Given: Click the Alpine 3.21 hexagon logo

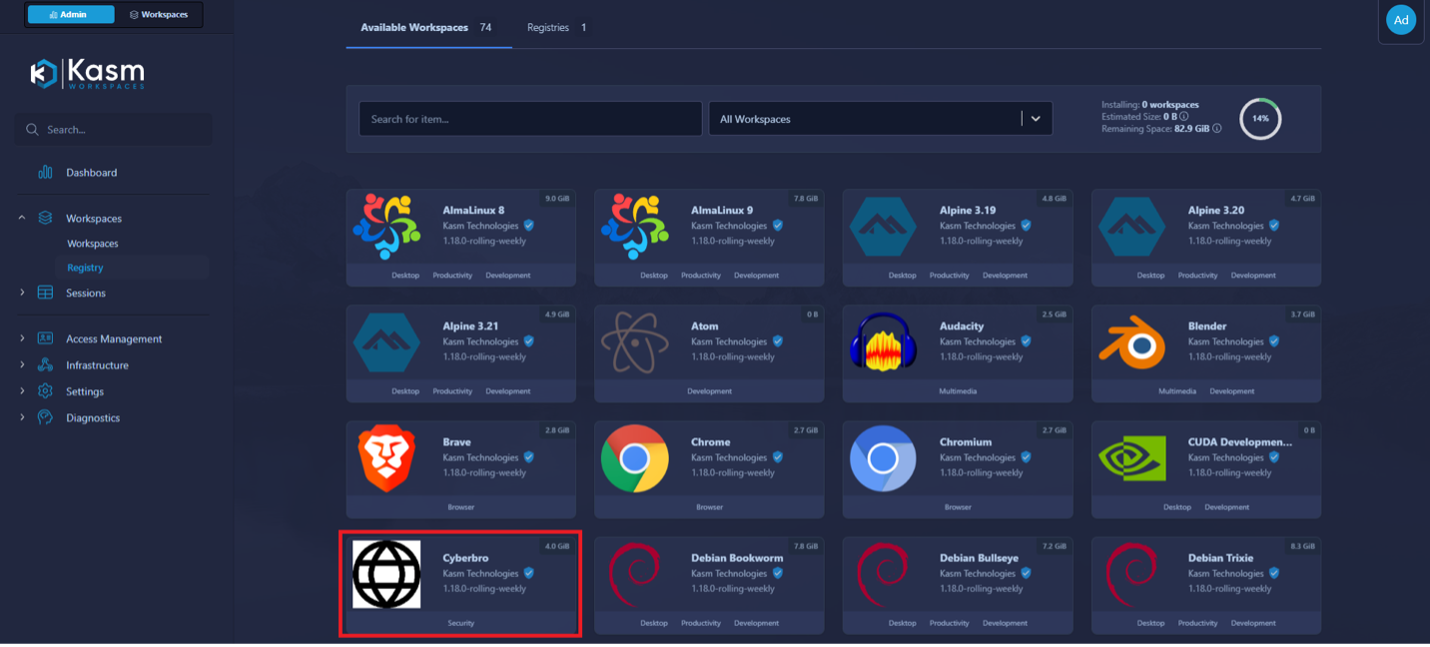Looking at the screenshot, I should [387, 342].
